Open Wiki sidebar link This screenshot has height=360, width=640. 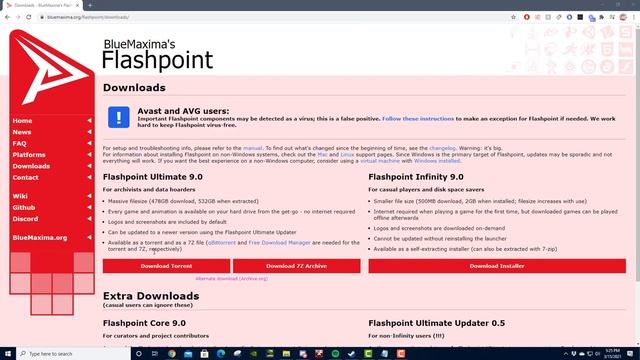[x=20, y=196]
